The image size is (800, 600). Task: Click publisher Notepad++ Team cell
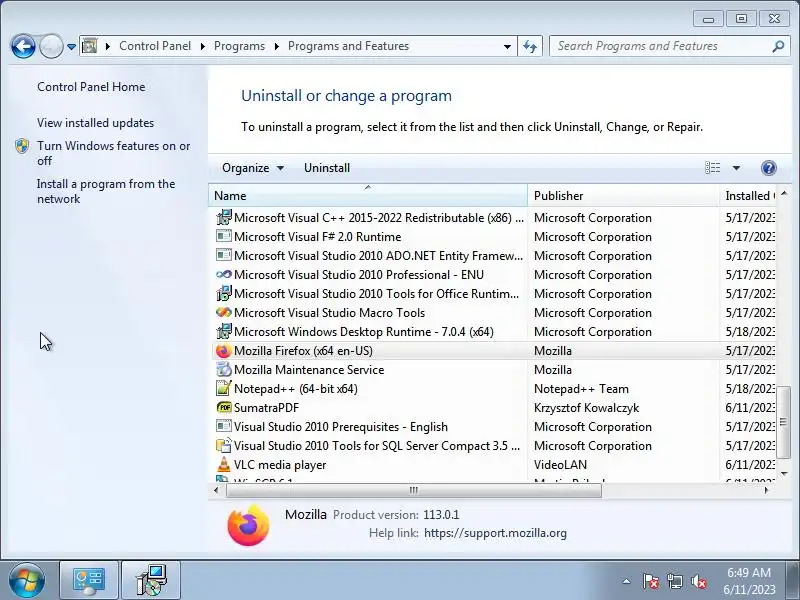tap(581, 389)
